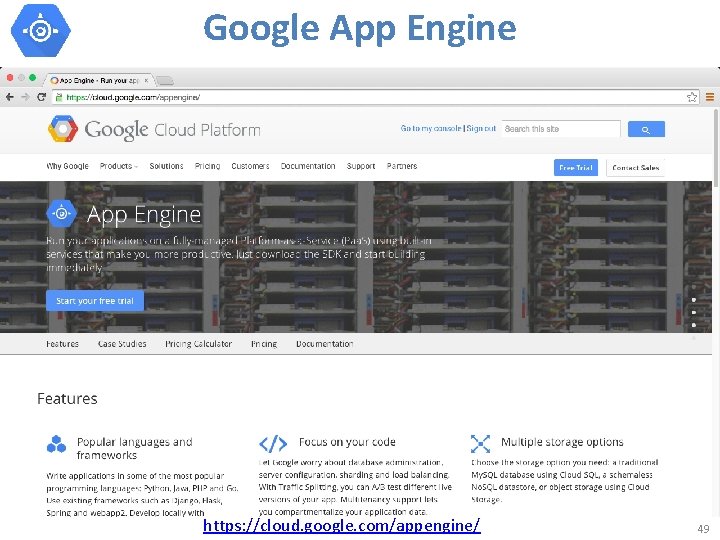Click the Focus on your code brackets icon
The image size is (720, 540).
pos(273,444)
